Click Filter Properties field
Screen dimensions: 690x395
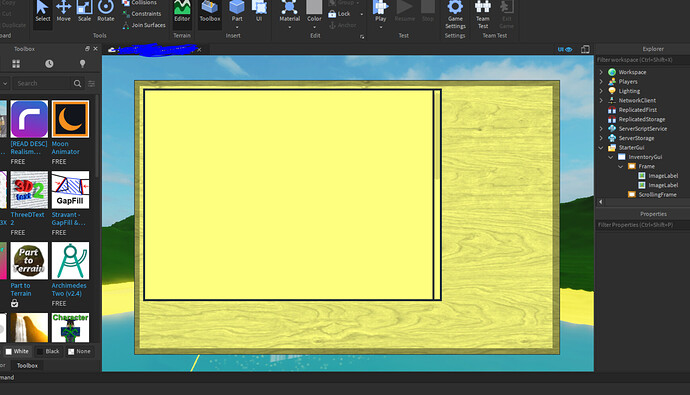(642, 225)
